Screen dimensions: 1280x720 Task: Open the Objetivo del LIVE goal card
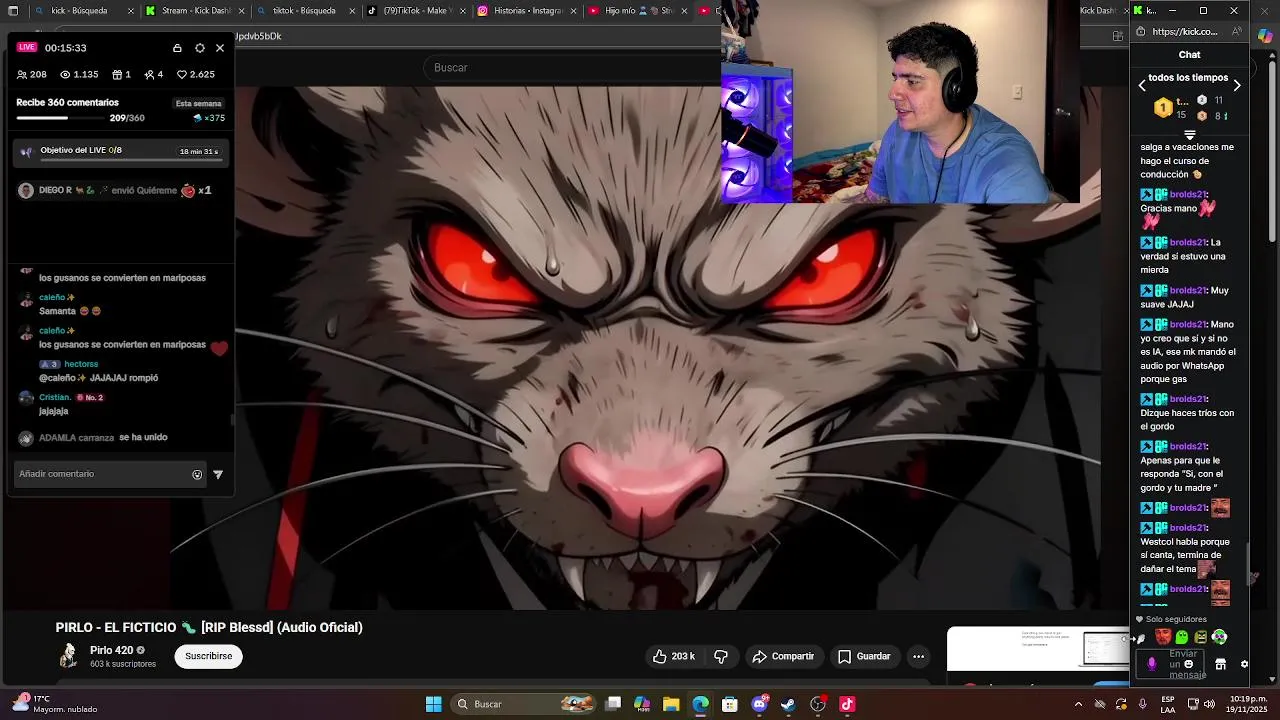[121, 153]
